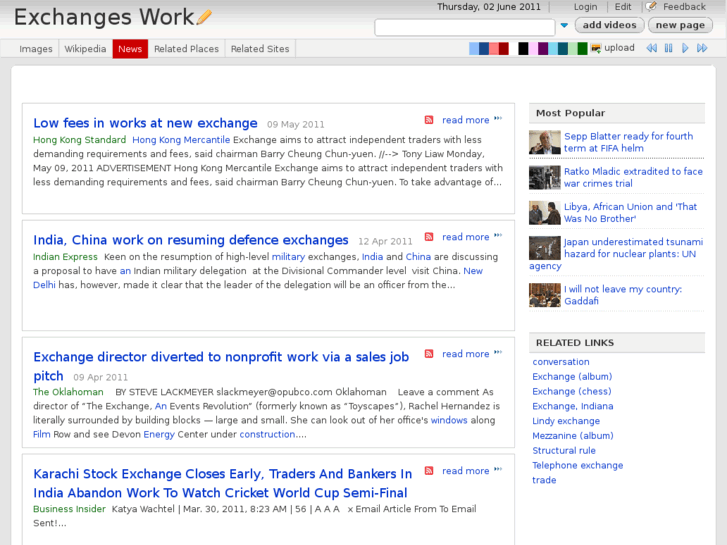Click the pencil edit icon beside Exchanges Work
Image resolution: width=727 pixels, height=545 pixels.
coord(204,17)
